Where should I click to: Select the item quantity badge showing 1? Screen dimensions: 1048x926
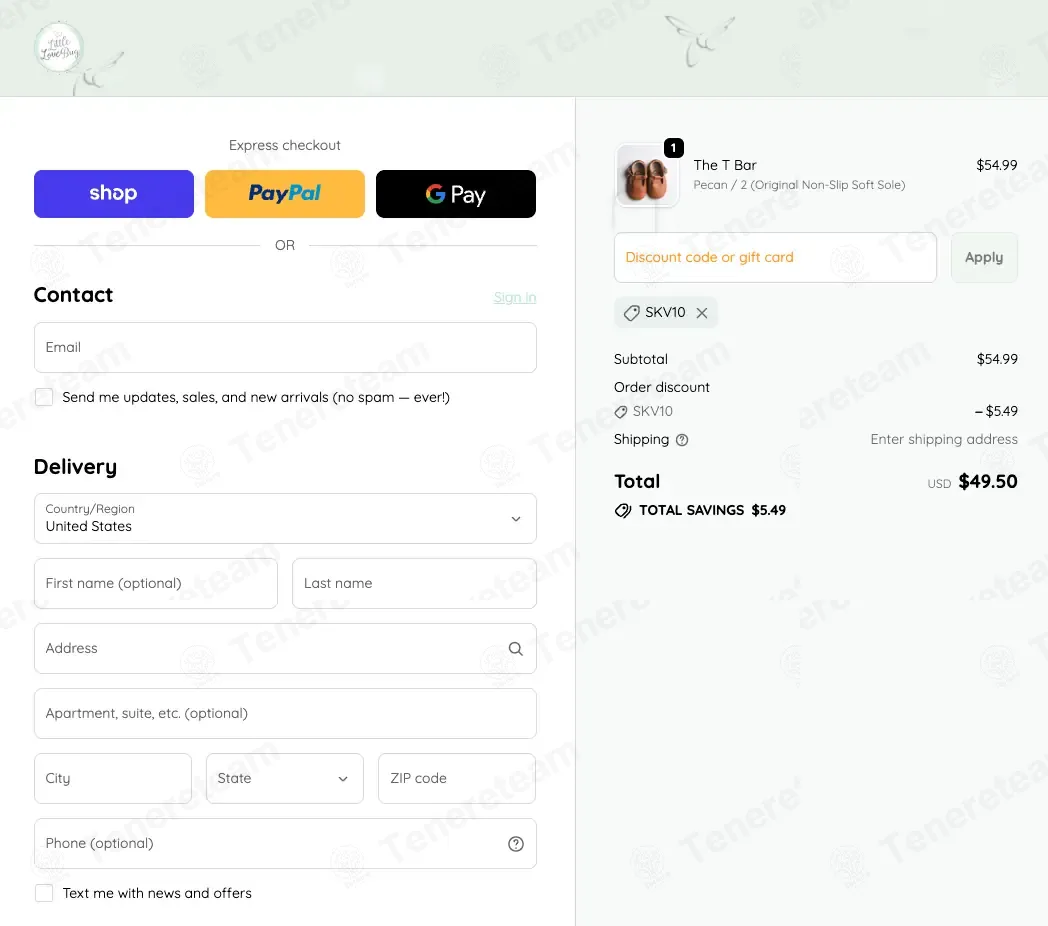click(x=674, y=148)
